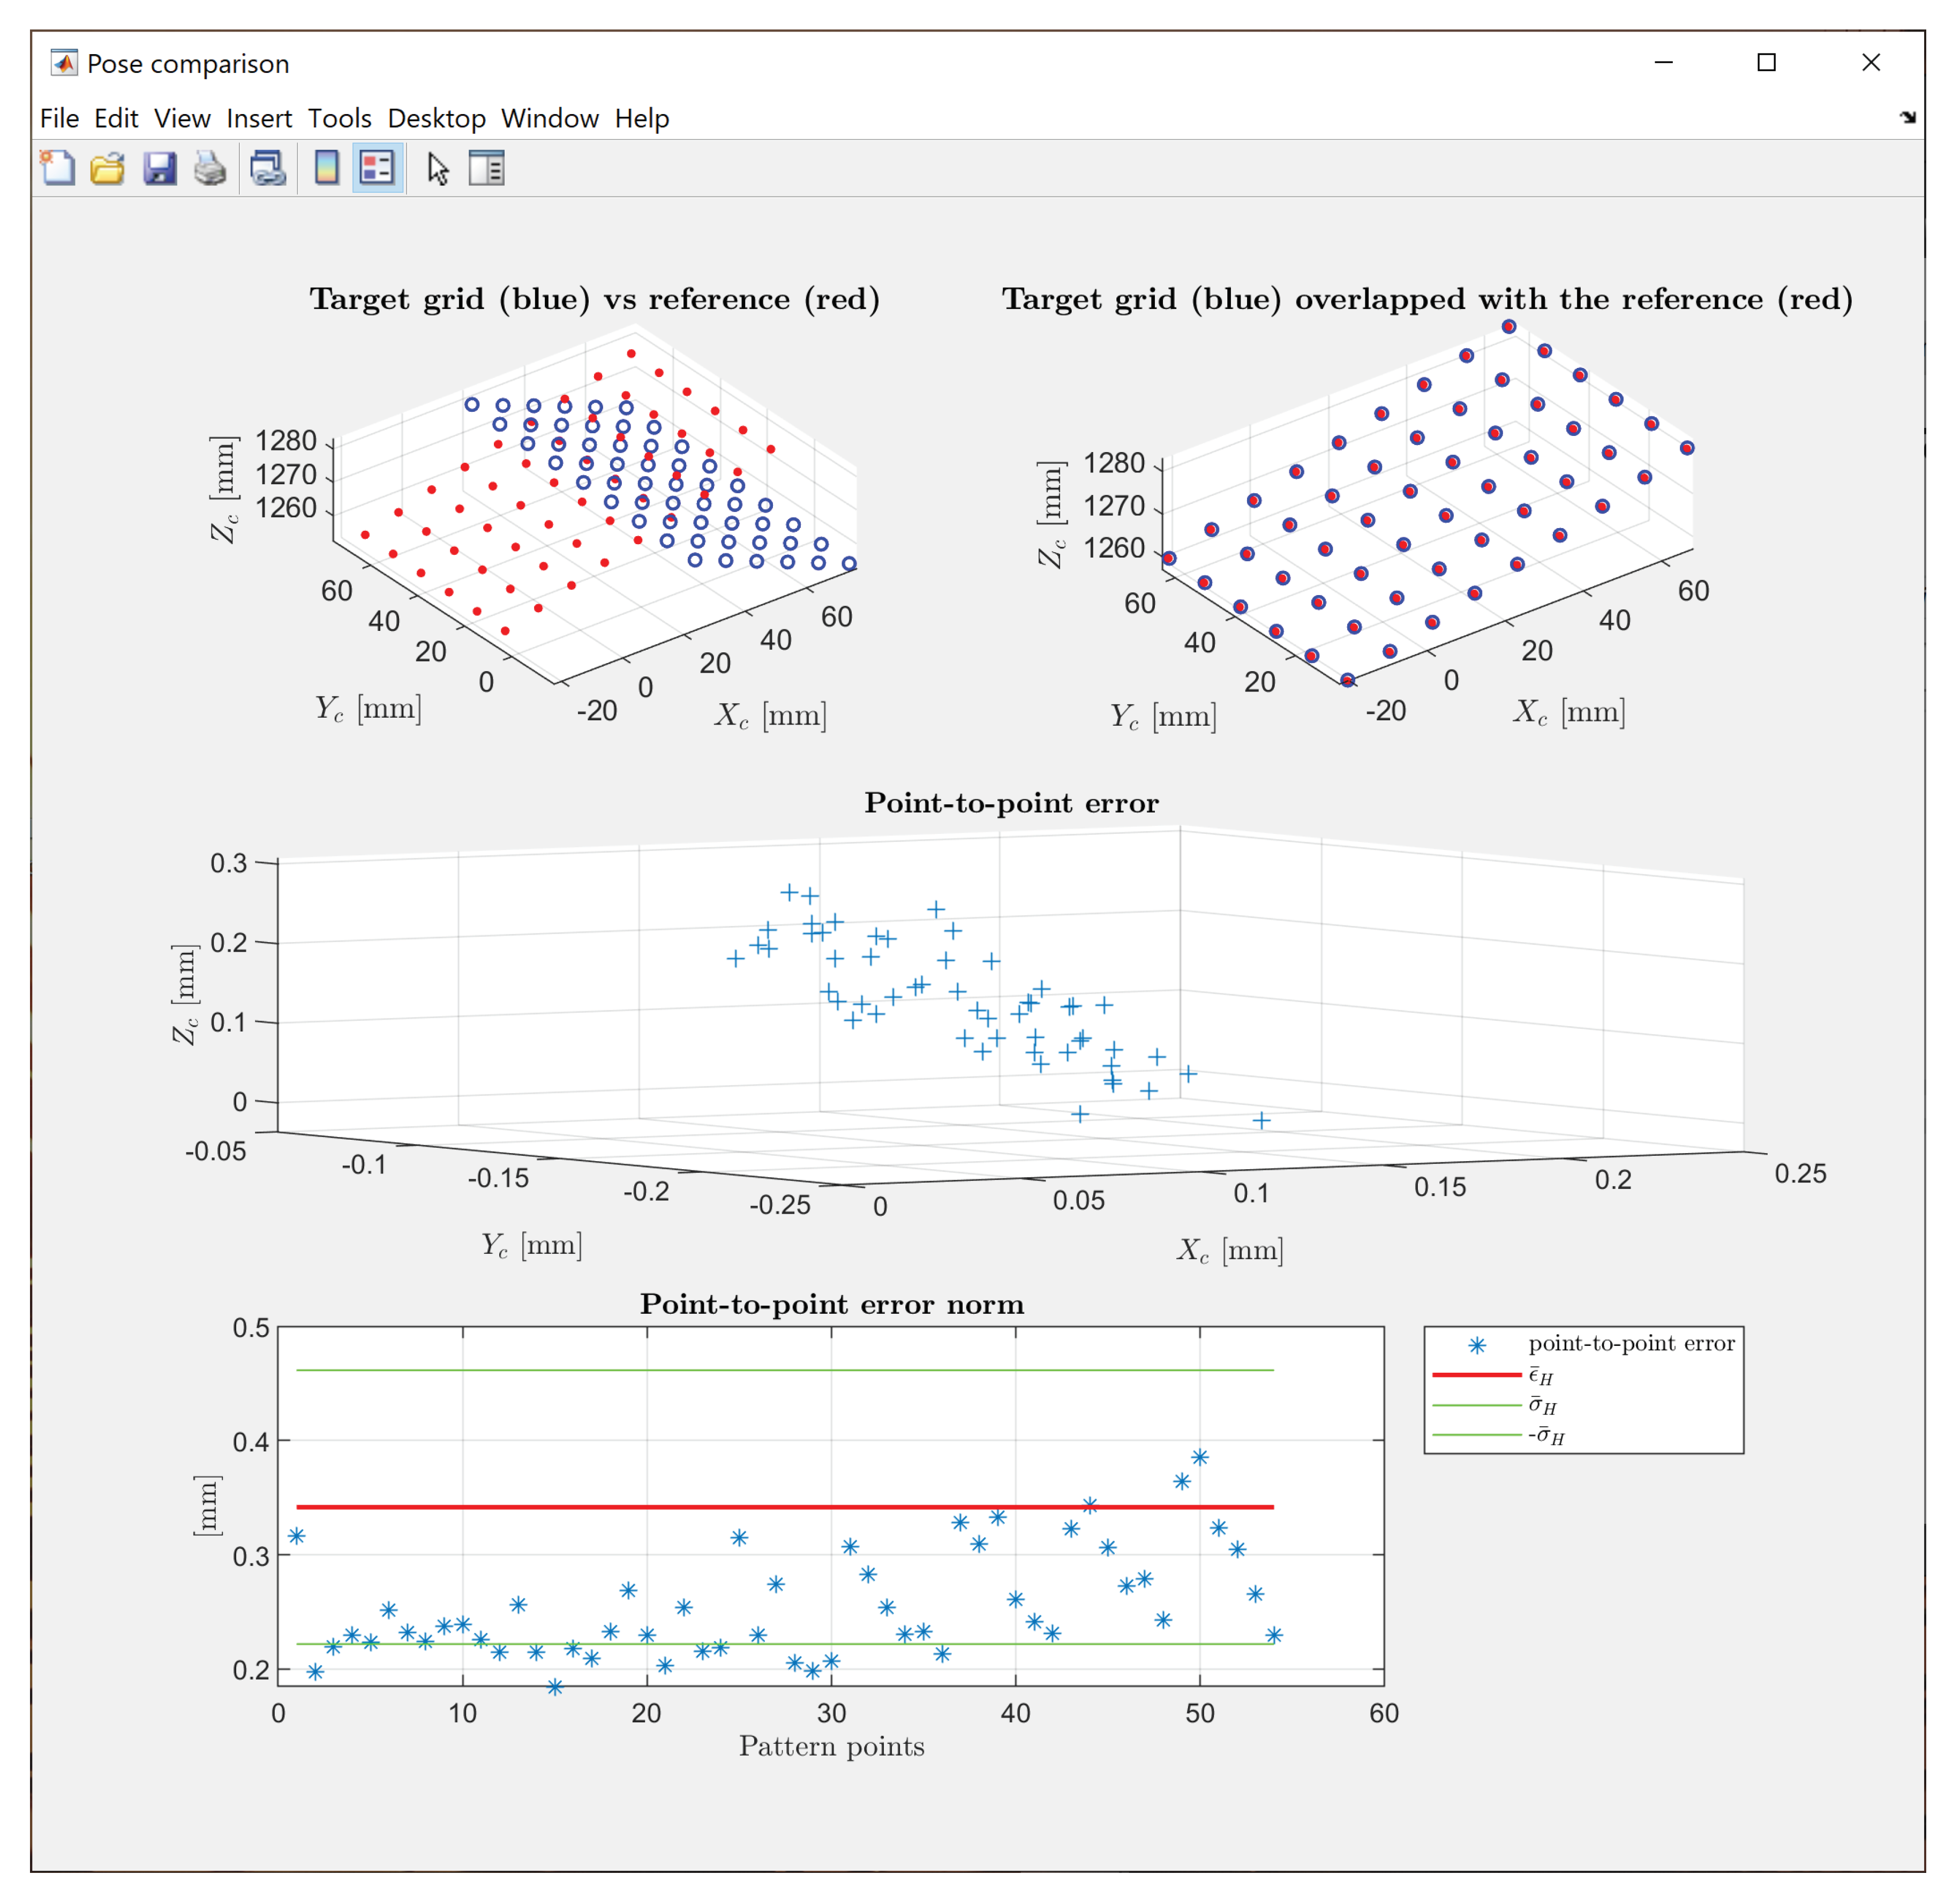1960x1897 pixels.
Task: Expand the Insert menu
Action: pyautogui.click(x=259, y=118)
